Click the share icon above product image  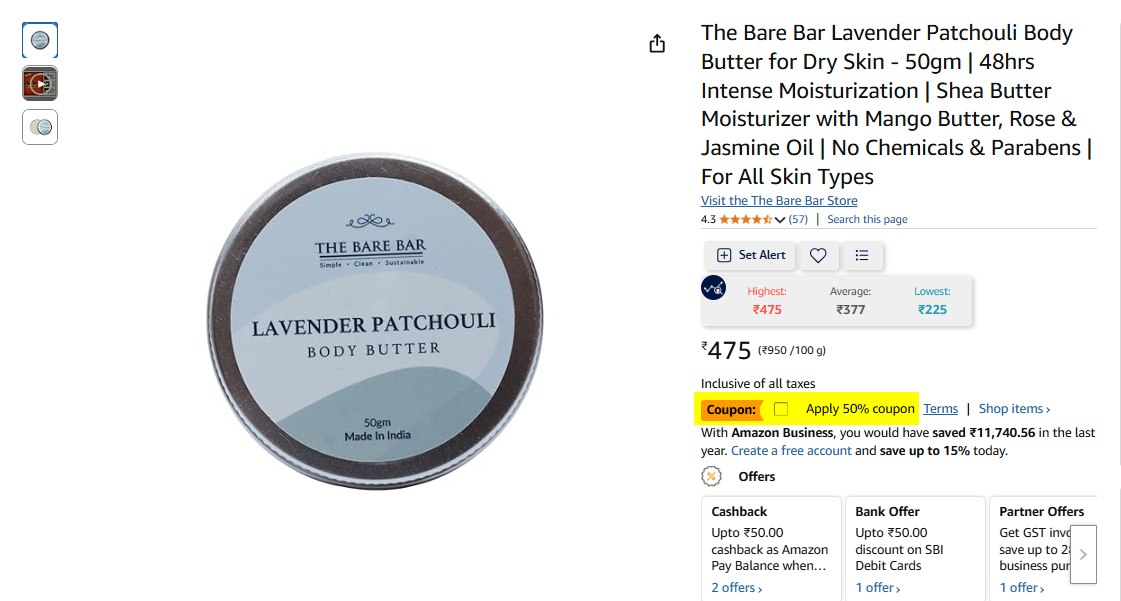coord(657,44)
